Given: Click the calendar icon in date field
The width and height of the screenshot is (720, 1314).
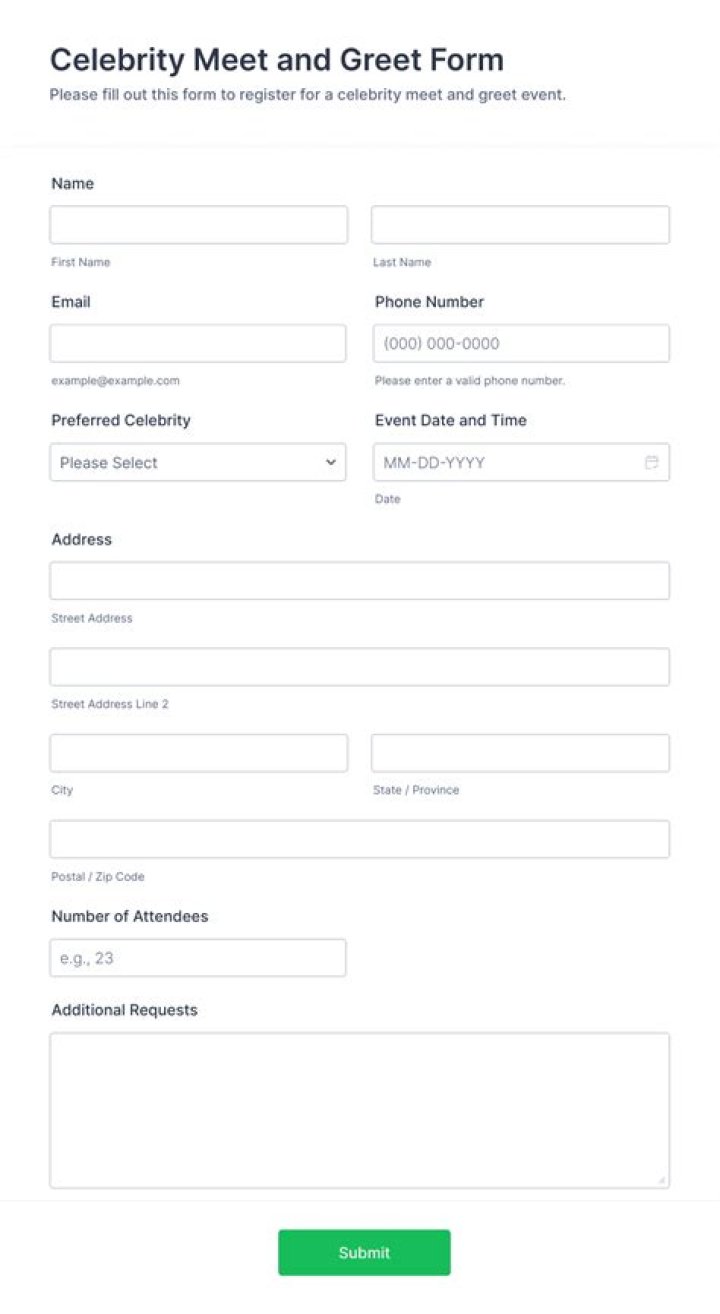Looking at the screenshot, I should pos(651,462).
